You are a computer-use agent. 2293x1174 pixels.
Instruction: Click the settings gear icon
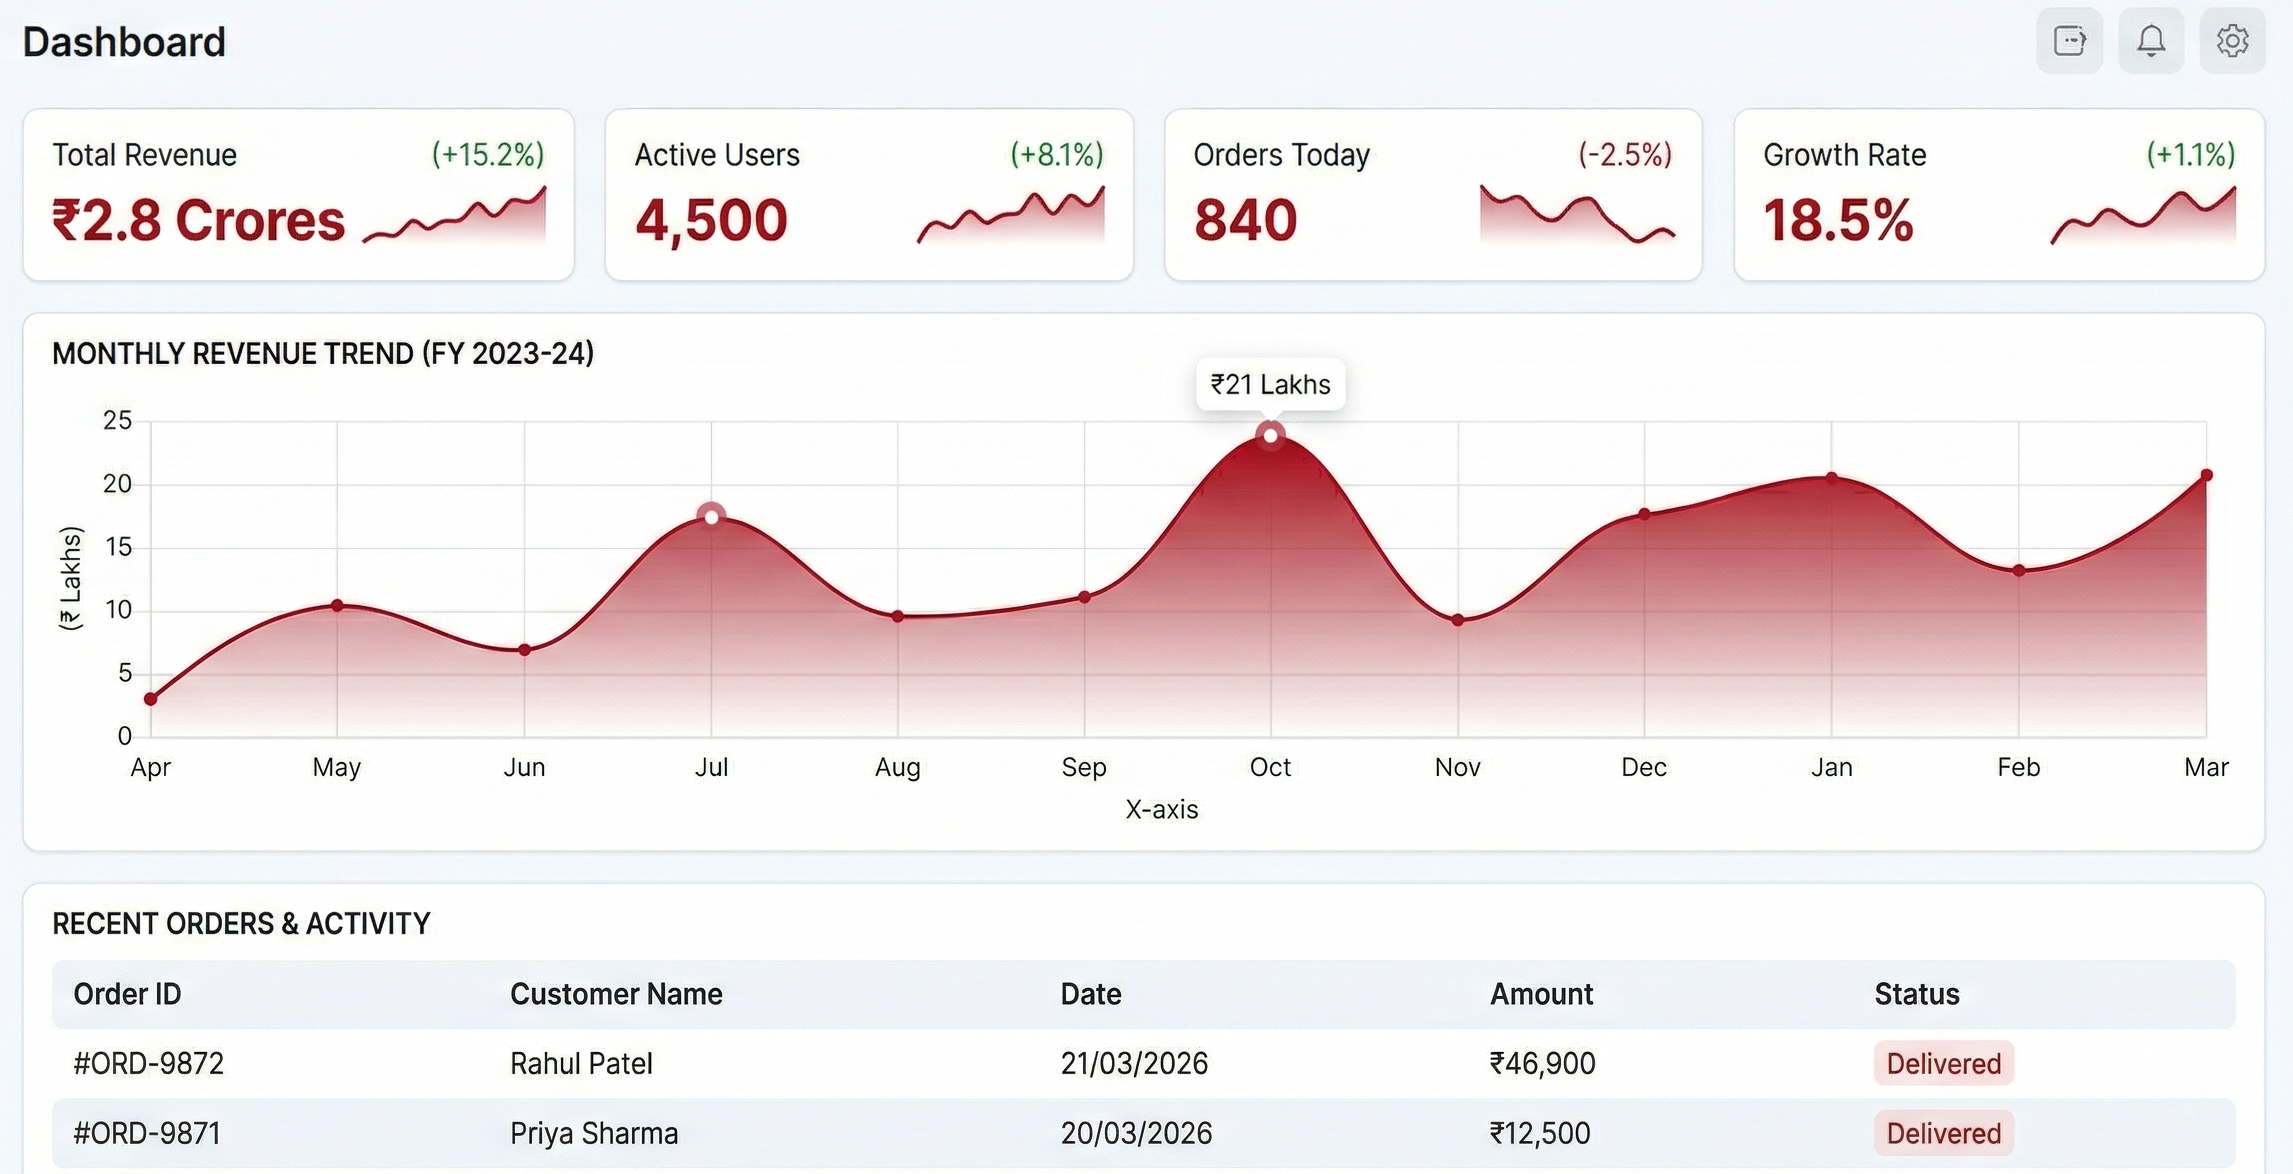[x=2233, y=41]
